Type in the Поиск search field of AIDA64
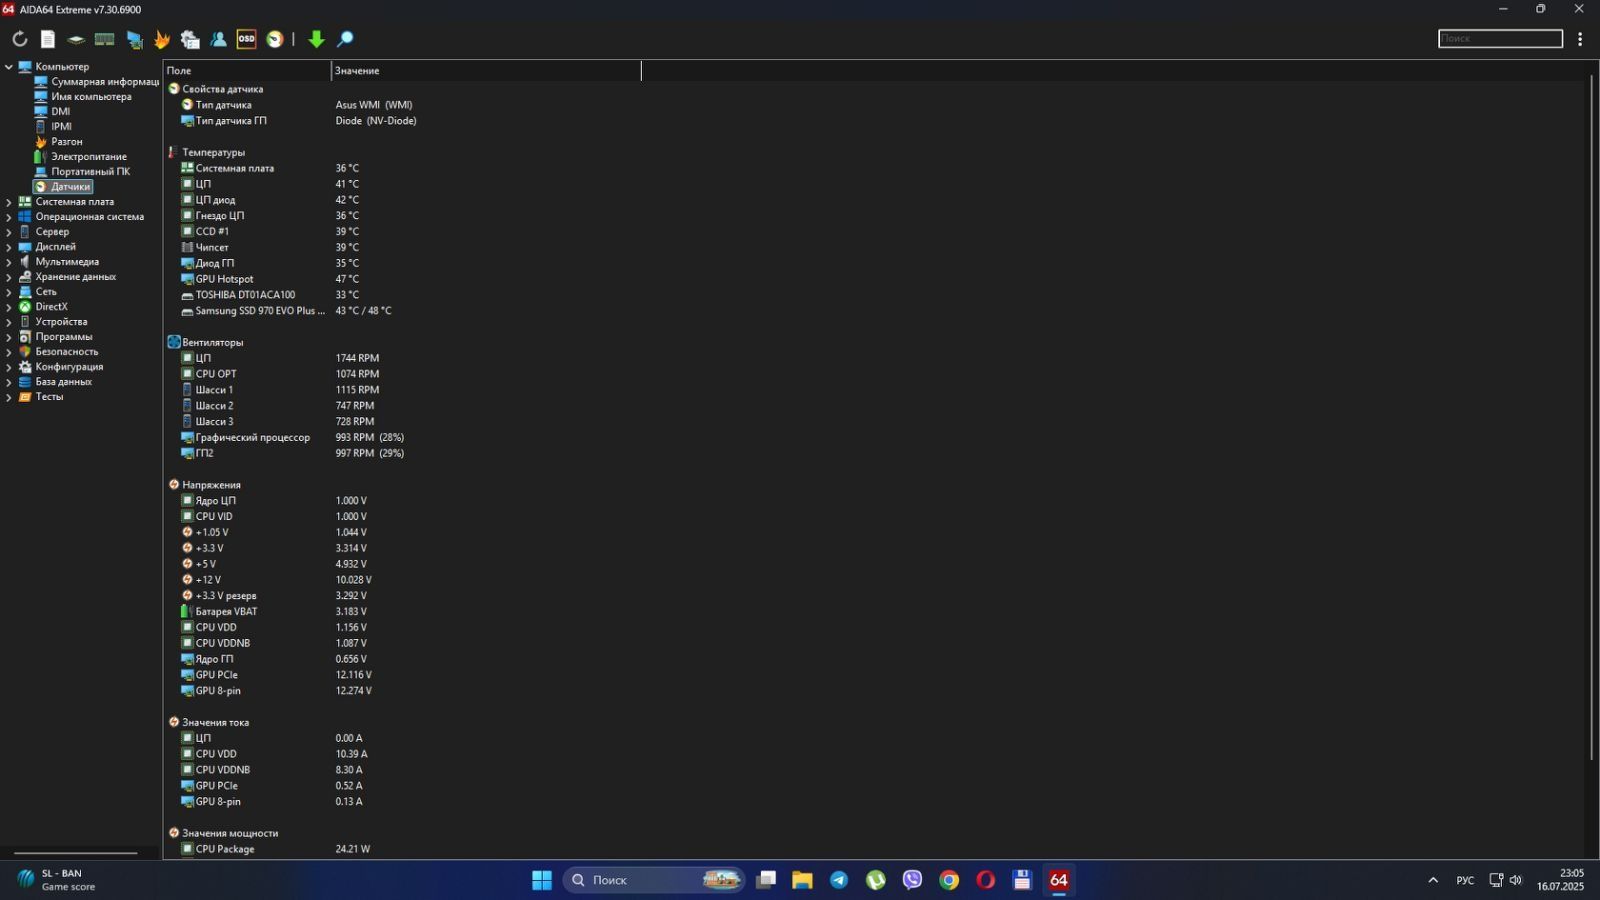Screen dimensions: 1600x900 pos(1500,38)
